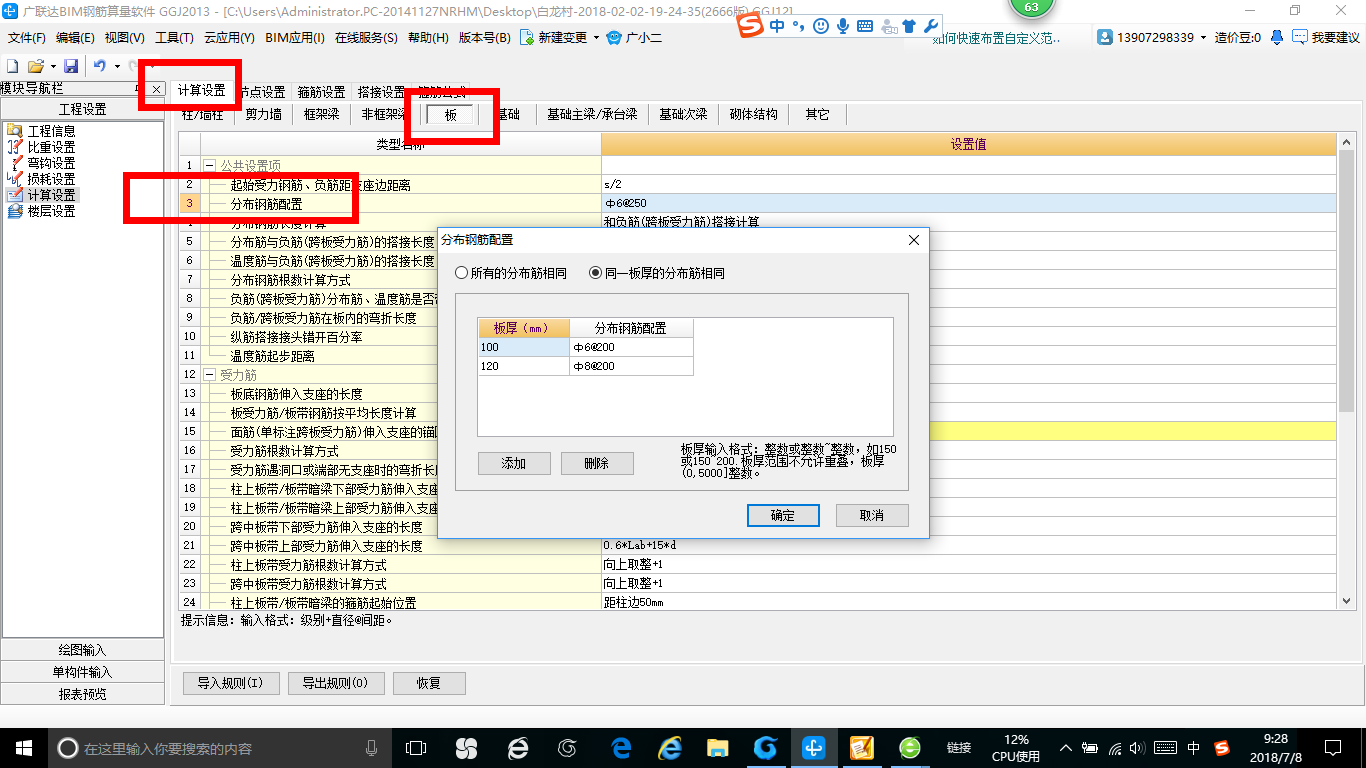1366x768 pixels.
Task: Open Microsoft Edge from the taskbar
Action: [621, 748]
